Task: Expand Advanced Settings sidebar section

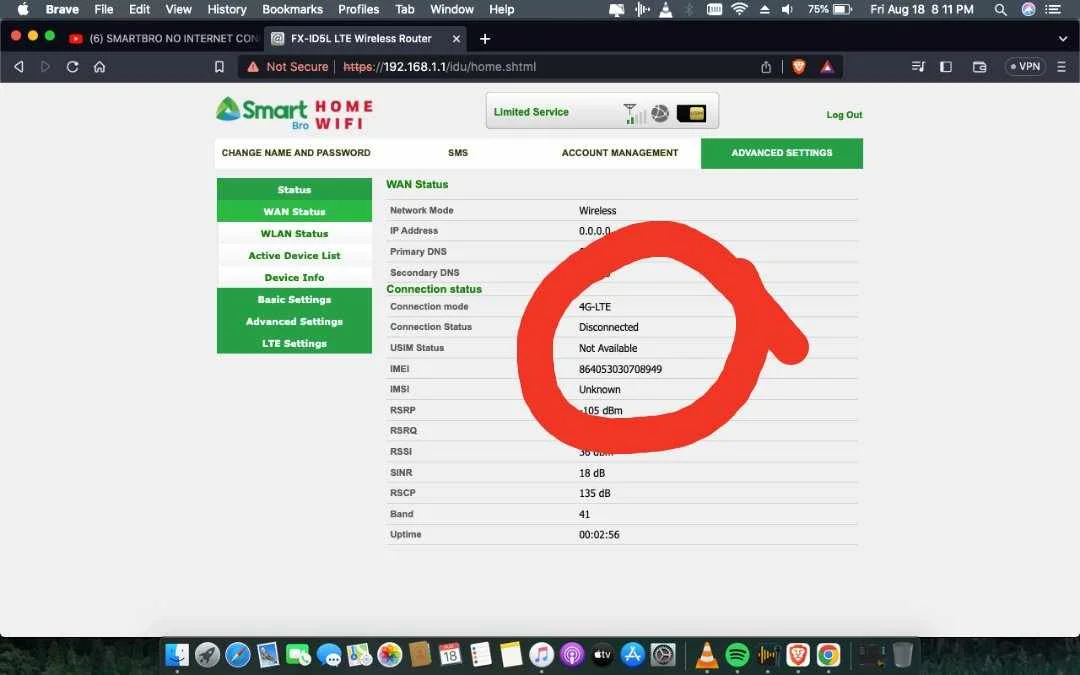Action: [294, 322]
